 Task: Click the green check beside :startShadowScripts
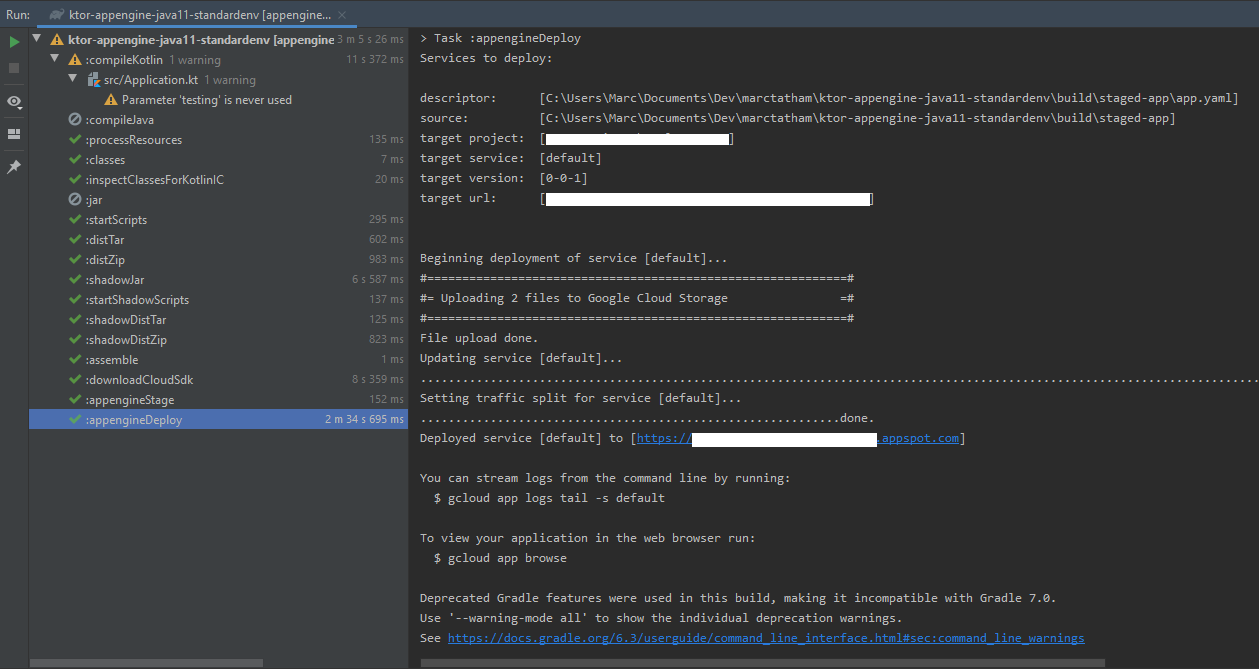[75, 300]
